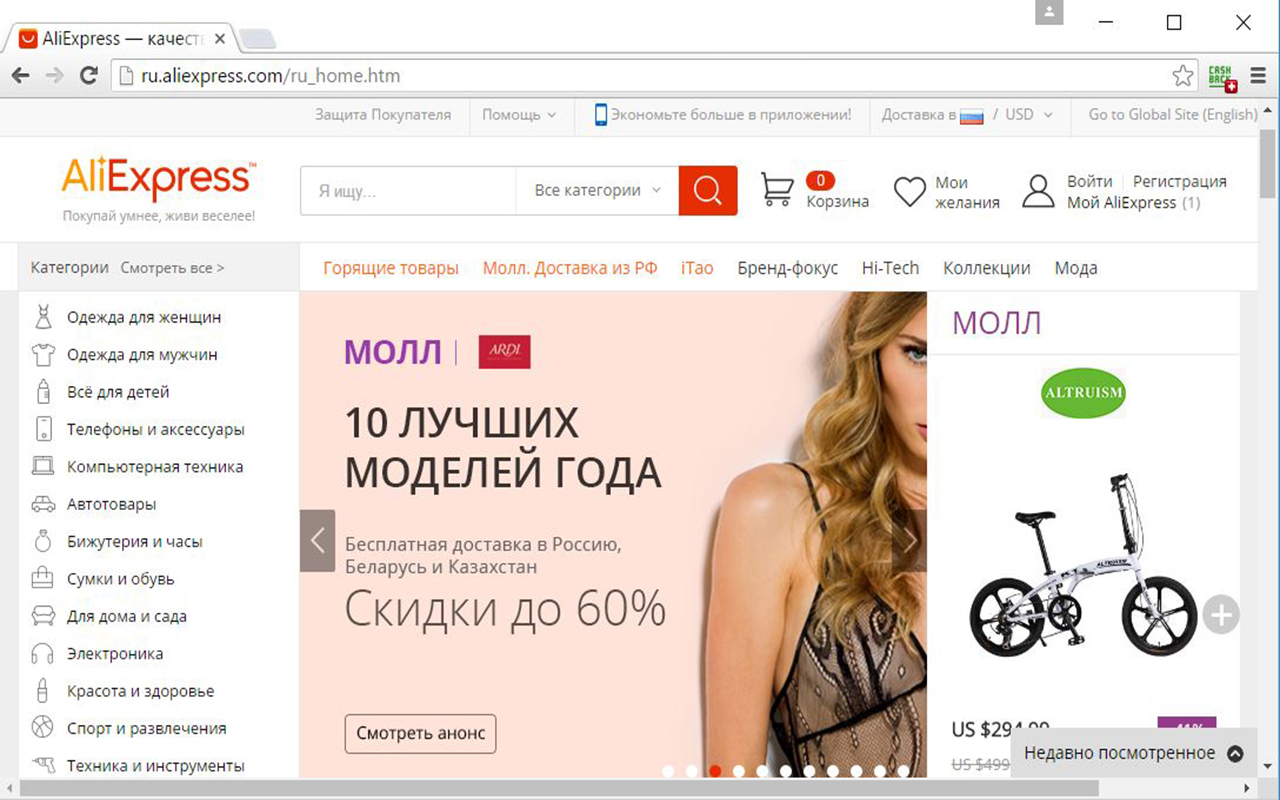The height and width of the screenshot is (800, 1280).
Task: Click the Cashback extension icon
Action: pyautogui.click(x=1222, y=77)
